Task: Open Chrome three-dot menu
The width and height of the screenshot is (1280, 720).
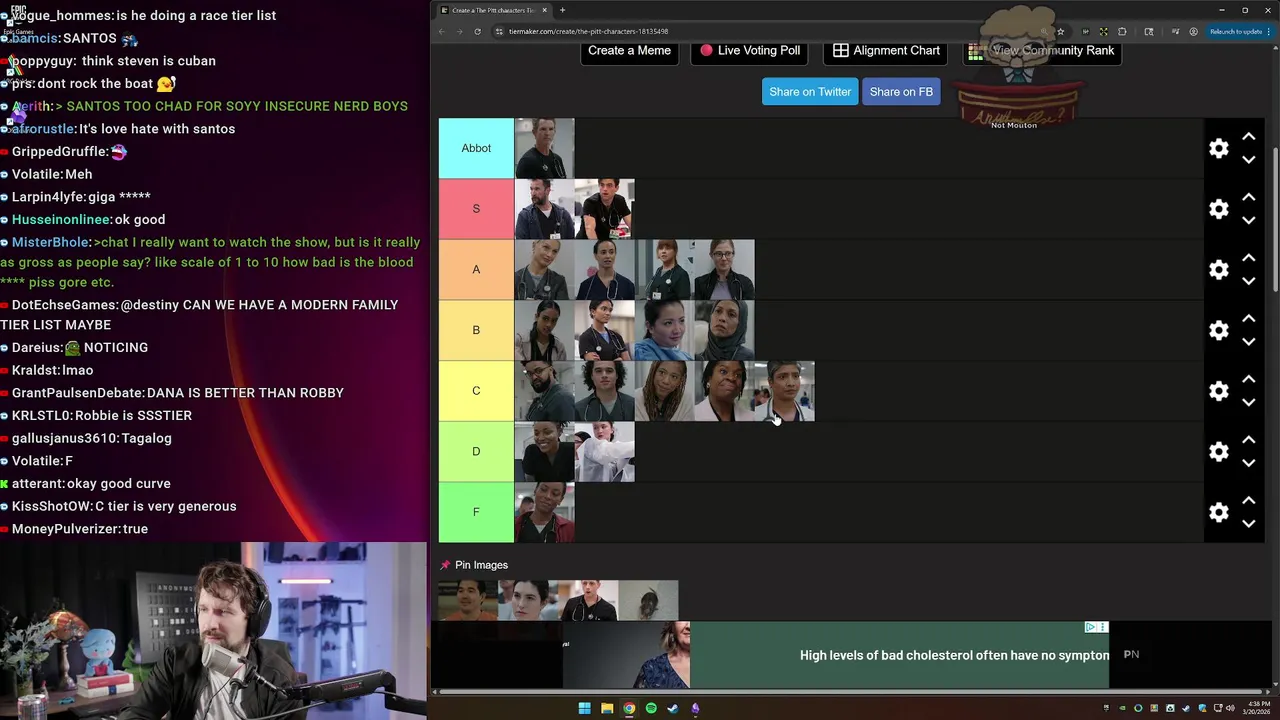Action: click(x=1270, y=31)
